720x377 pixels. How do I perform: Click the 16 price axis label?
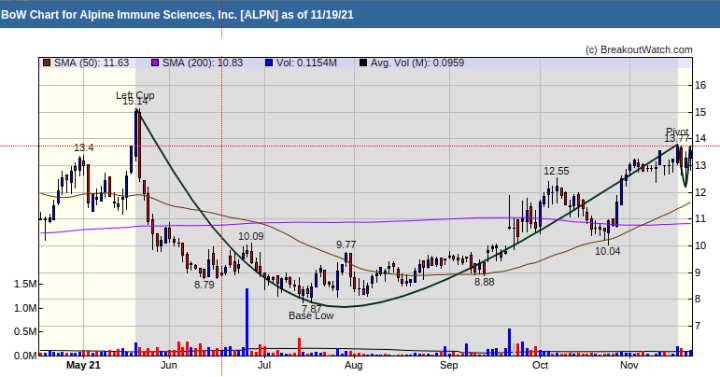pos(700,85)
